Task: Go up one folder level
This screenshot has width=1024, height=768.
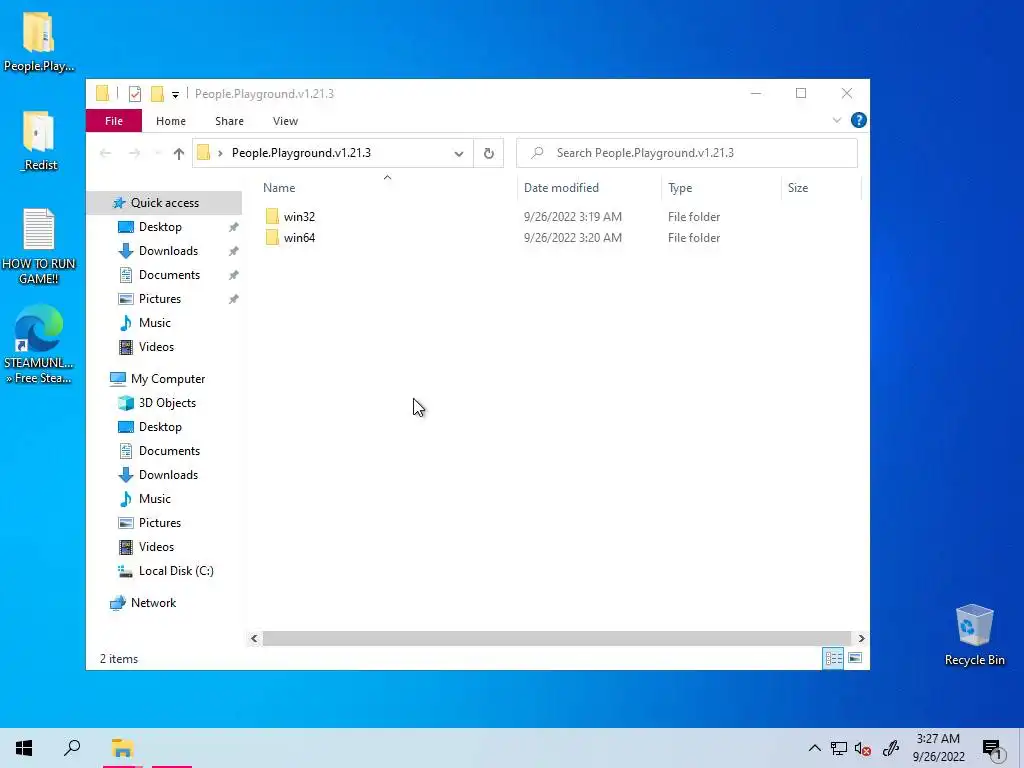Action: click(178, 153)
